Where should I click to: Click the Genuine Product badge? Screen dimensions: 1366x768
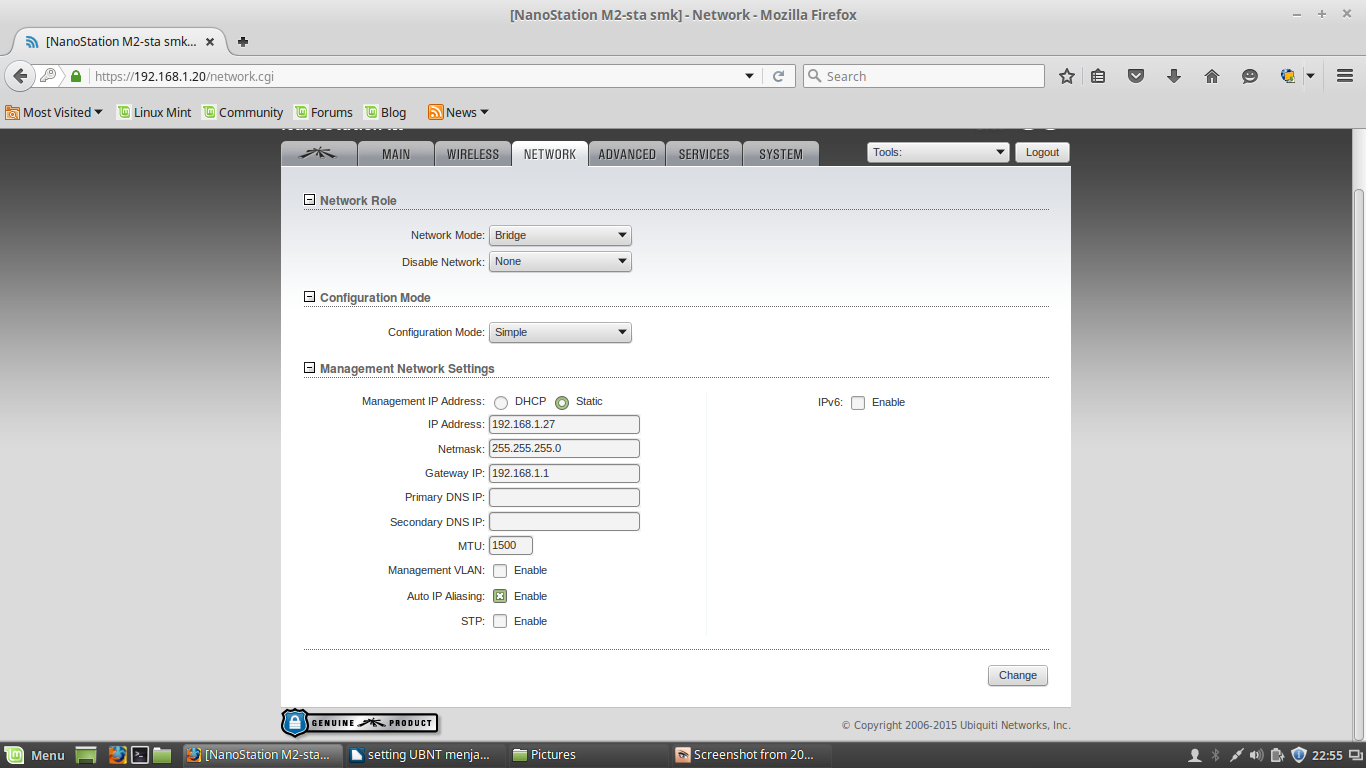[360, 722]
